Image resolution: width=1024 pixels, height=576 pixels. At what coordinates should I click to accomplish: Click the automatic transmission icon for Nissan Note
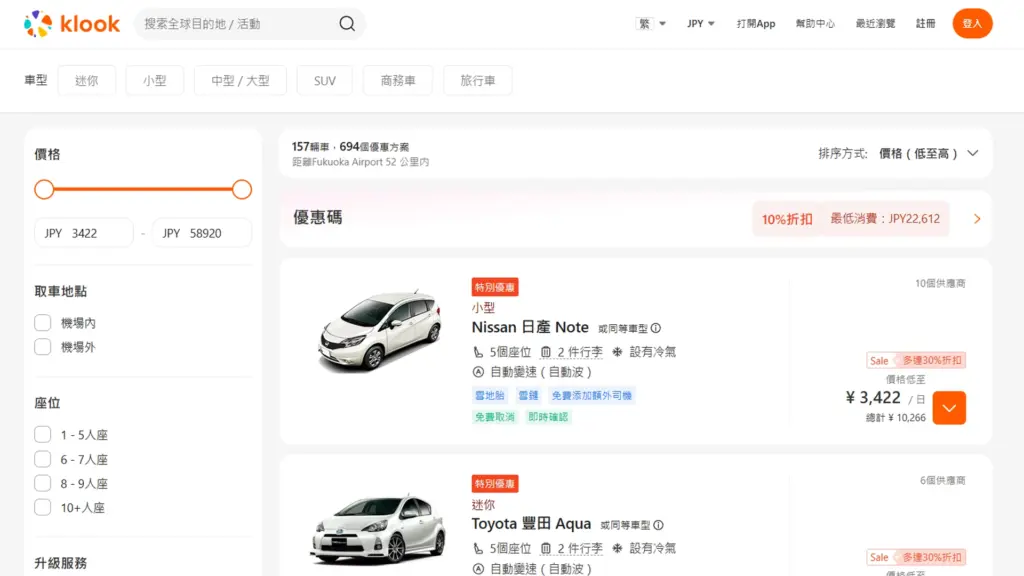pos(478,372)
